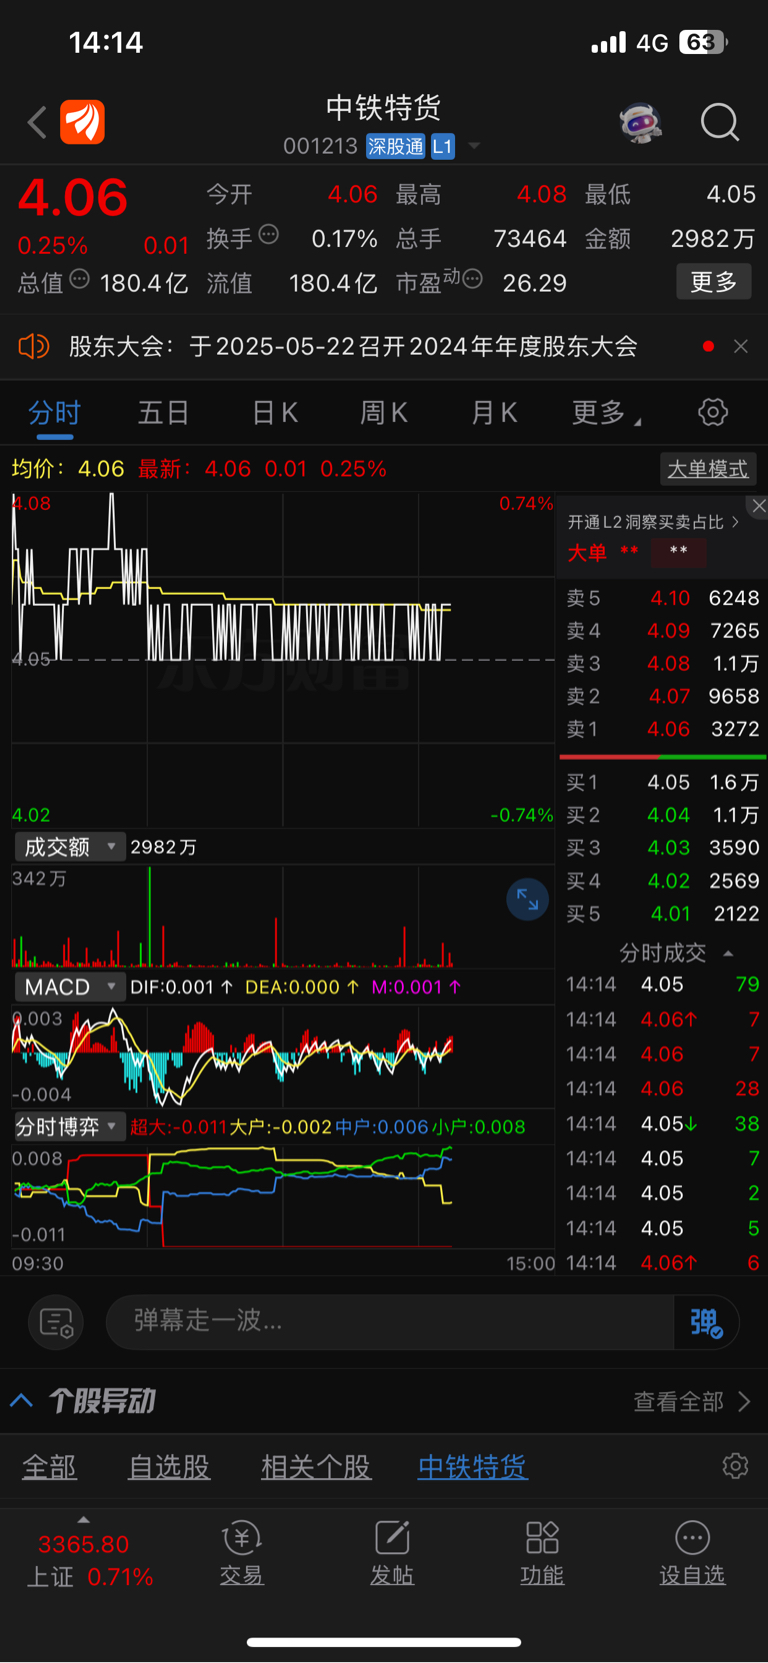Screen dimensions: 768x1663
Task: Focus the 弹幕走一波 input field
Action: tap(390, 1321)
